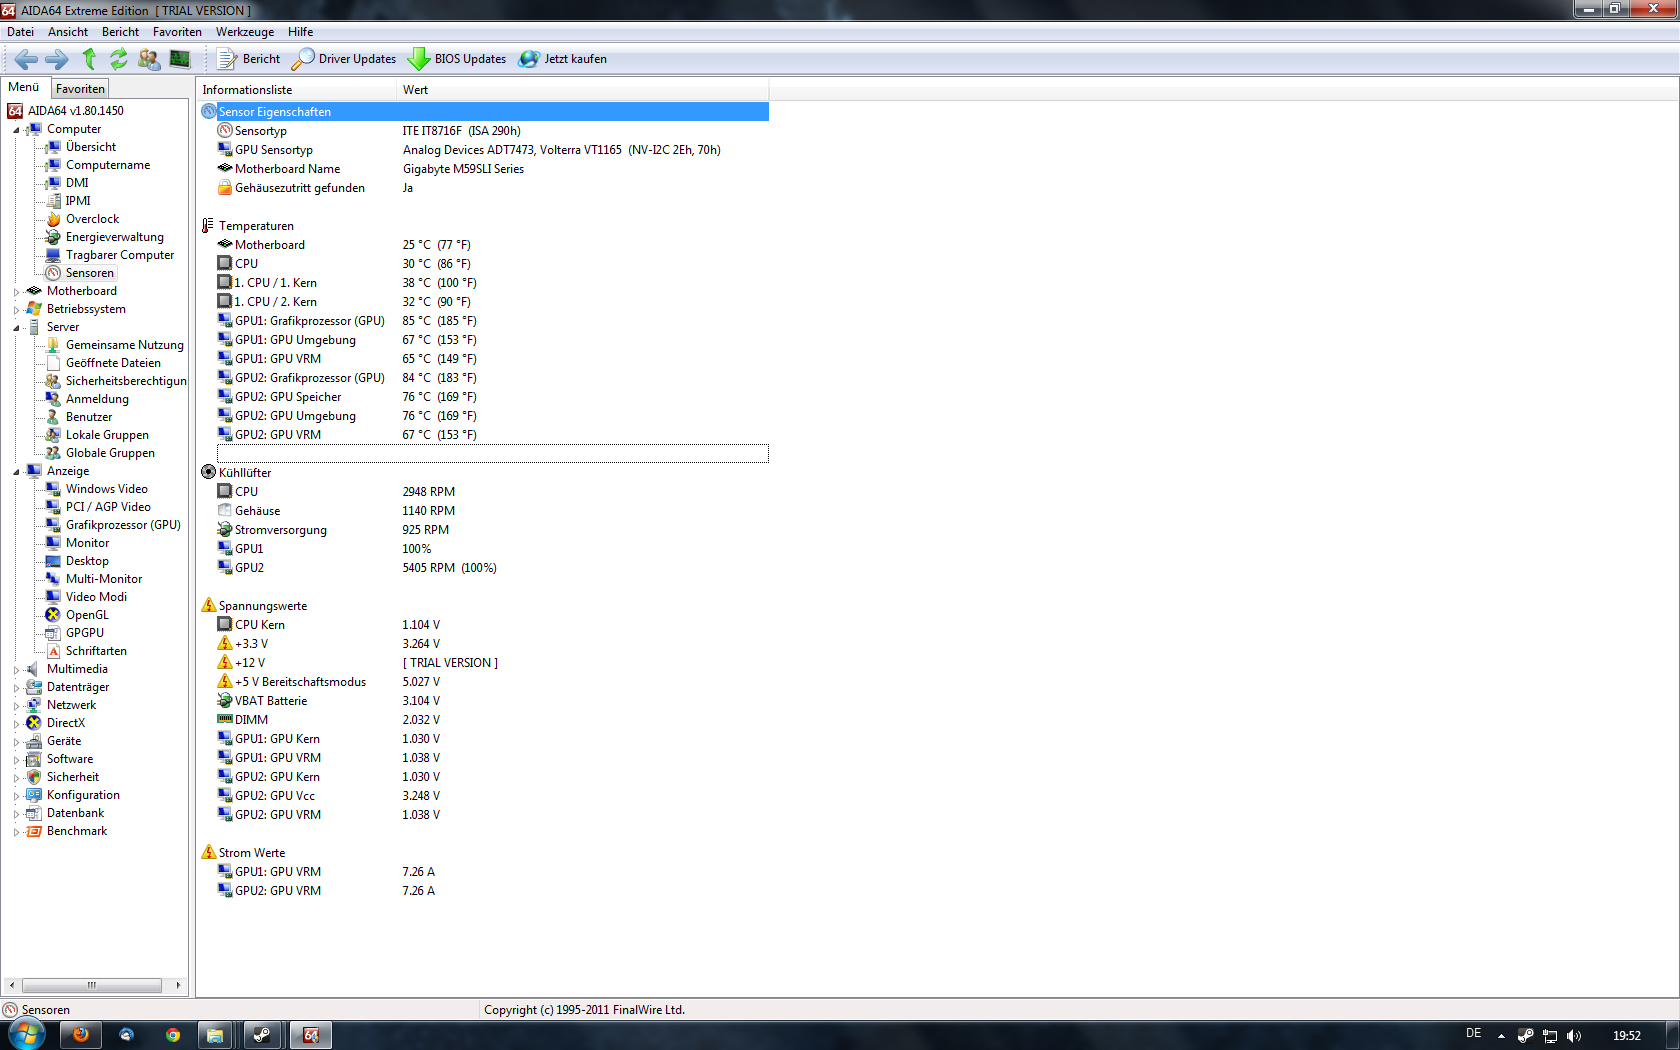Screen dimensions: 1680x1050
Task: Collapse the Anzeige tree node
Action: click(16, 472)
